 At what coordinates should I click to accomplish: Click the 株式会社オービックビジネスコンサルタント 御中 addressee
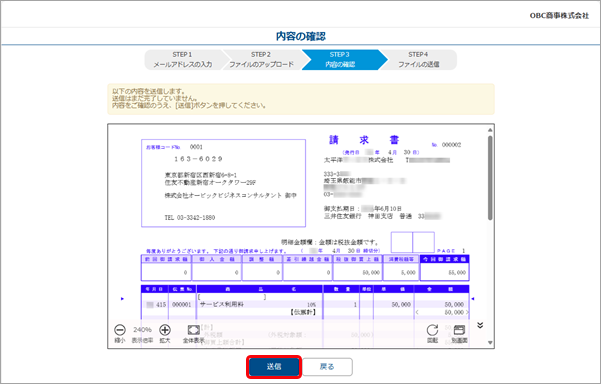click(230, 195)
